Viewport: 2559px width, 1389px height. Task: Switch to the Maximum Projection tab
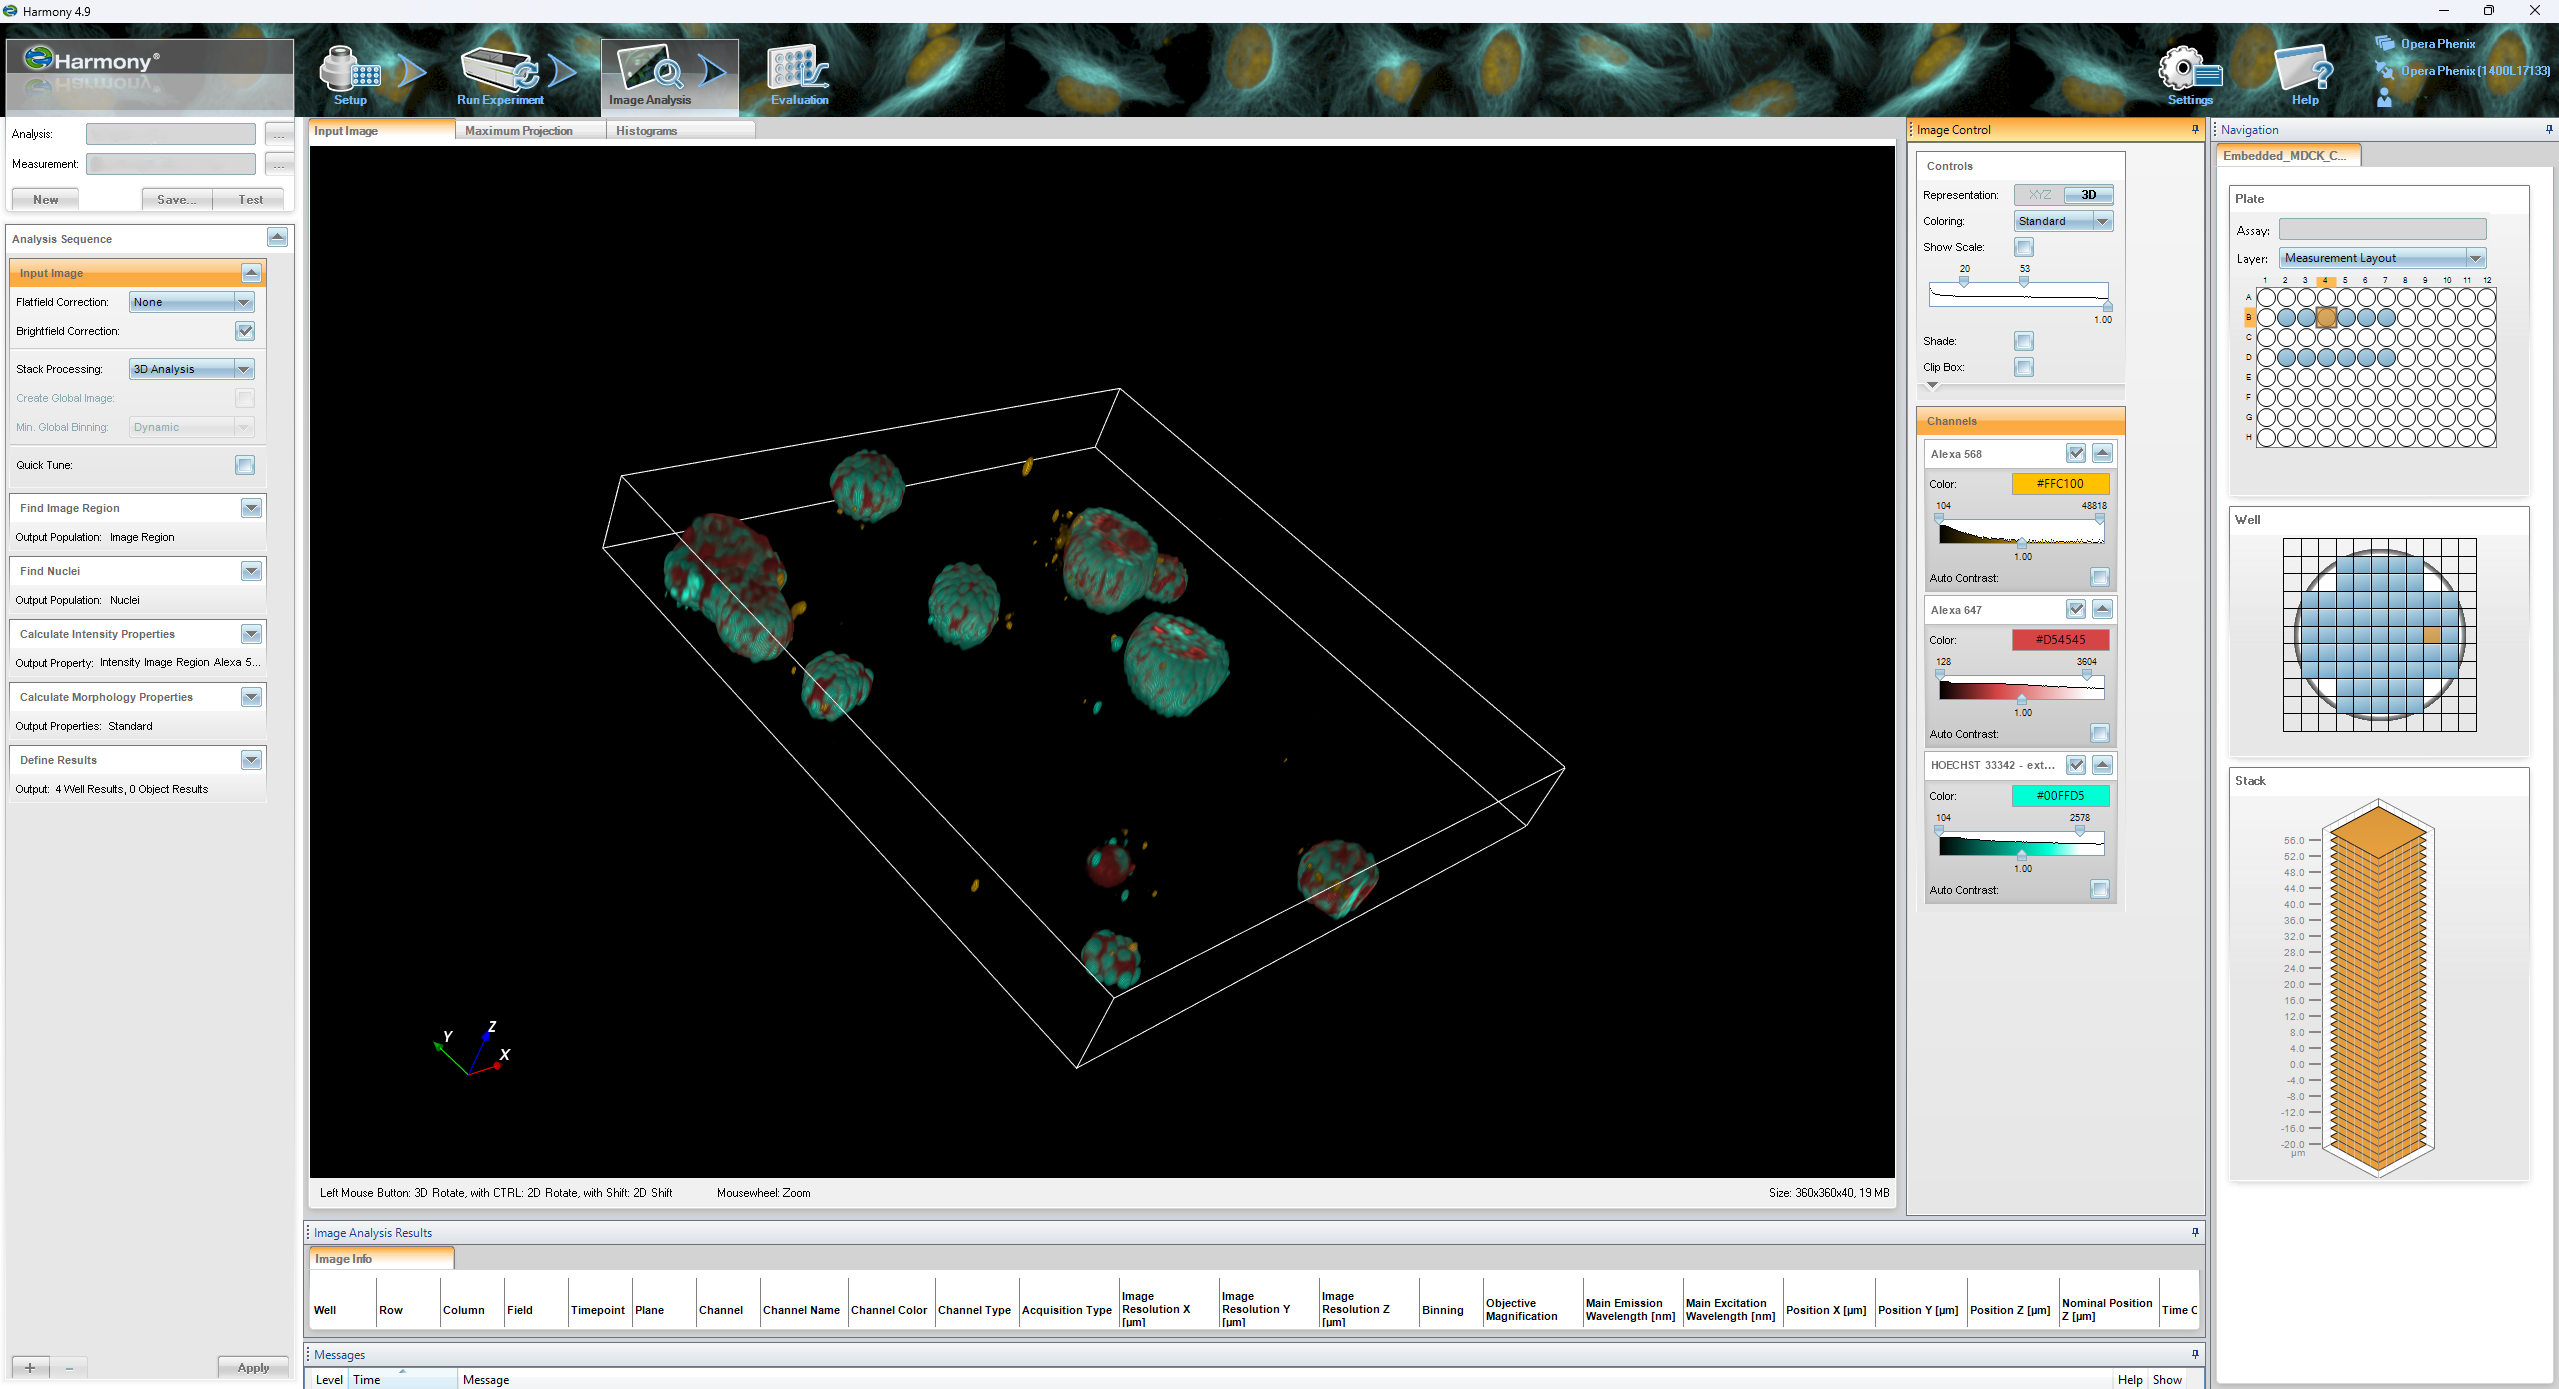point(518,131)
